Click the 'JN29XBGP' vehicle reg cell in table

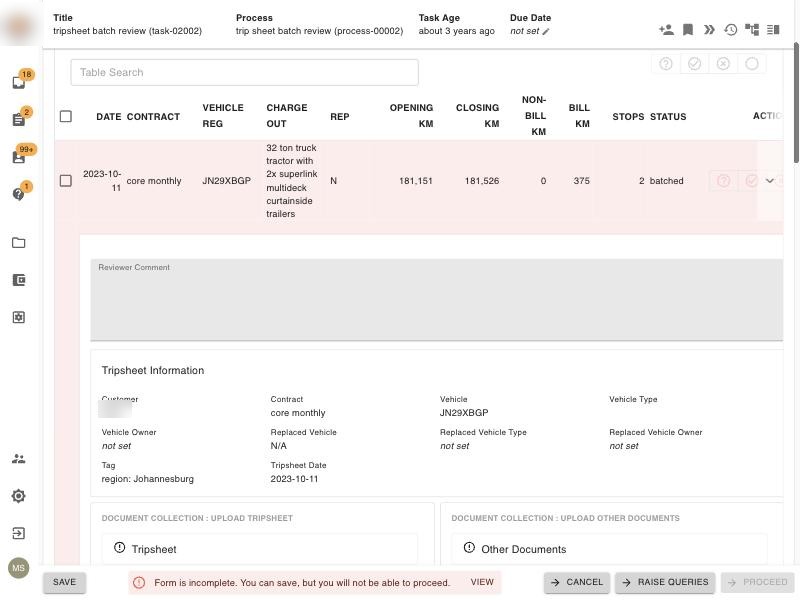pyautogui.click(x=227, y=181)
